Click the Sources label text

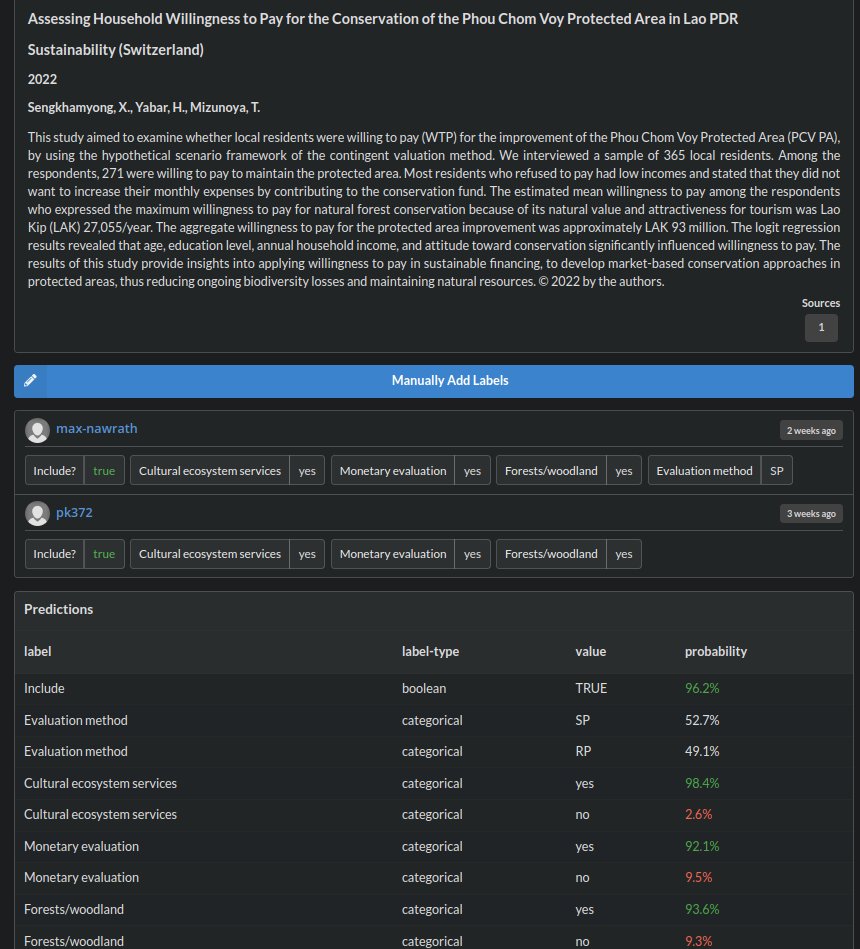coord(821,303)
